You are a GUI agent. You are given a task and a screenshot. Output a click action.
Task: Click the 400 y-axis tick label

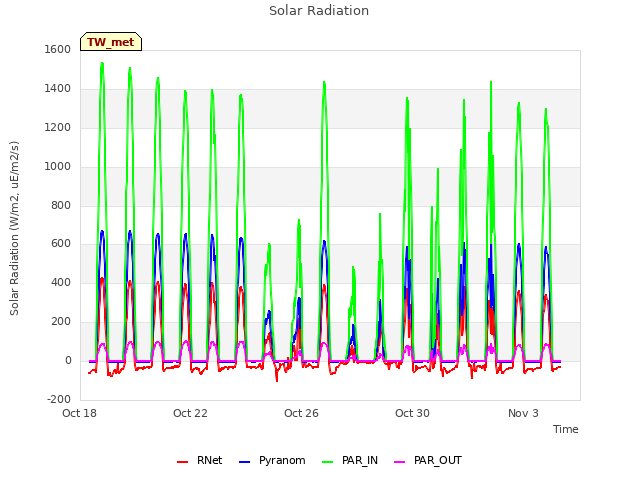point(61,282)
